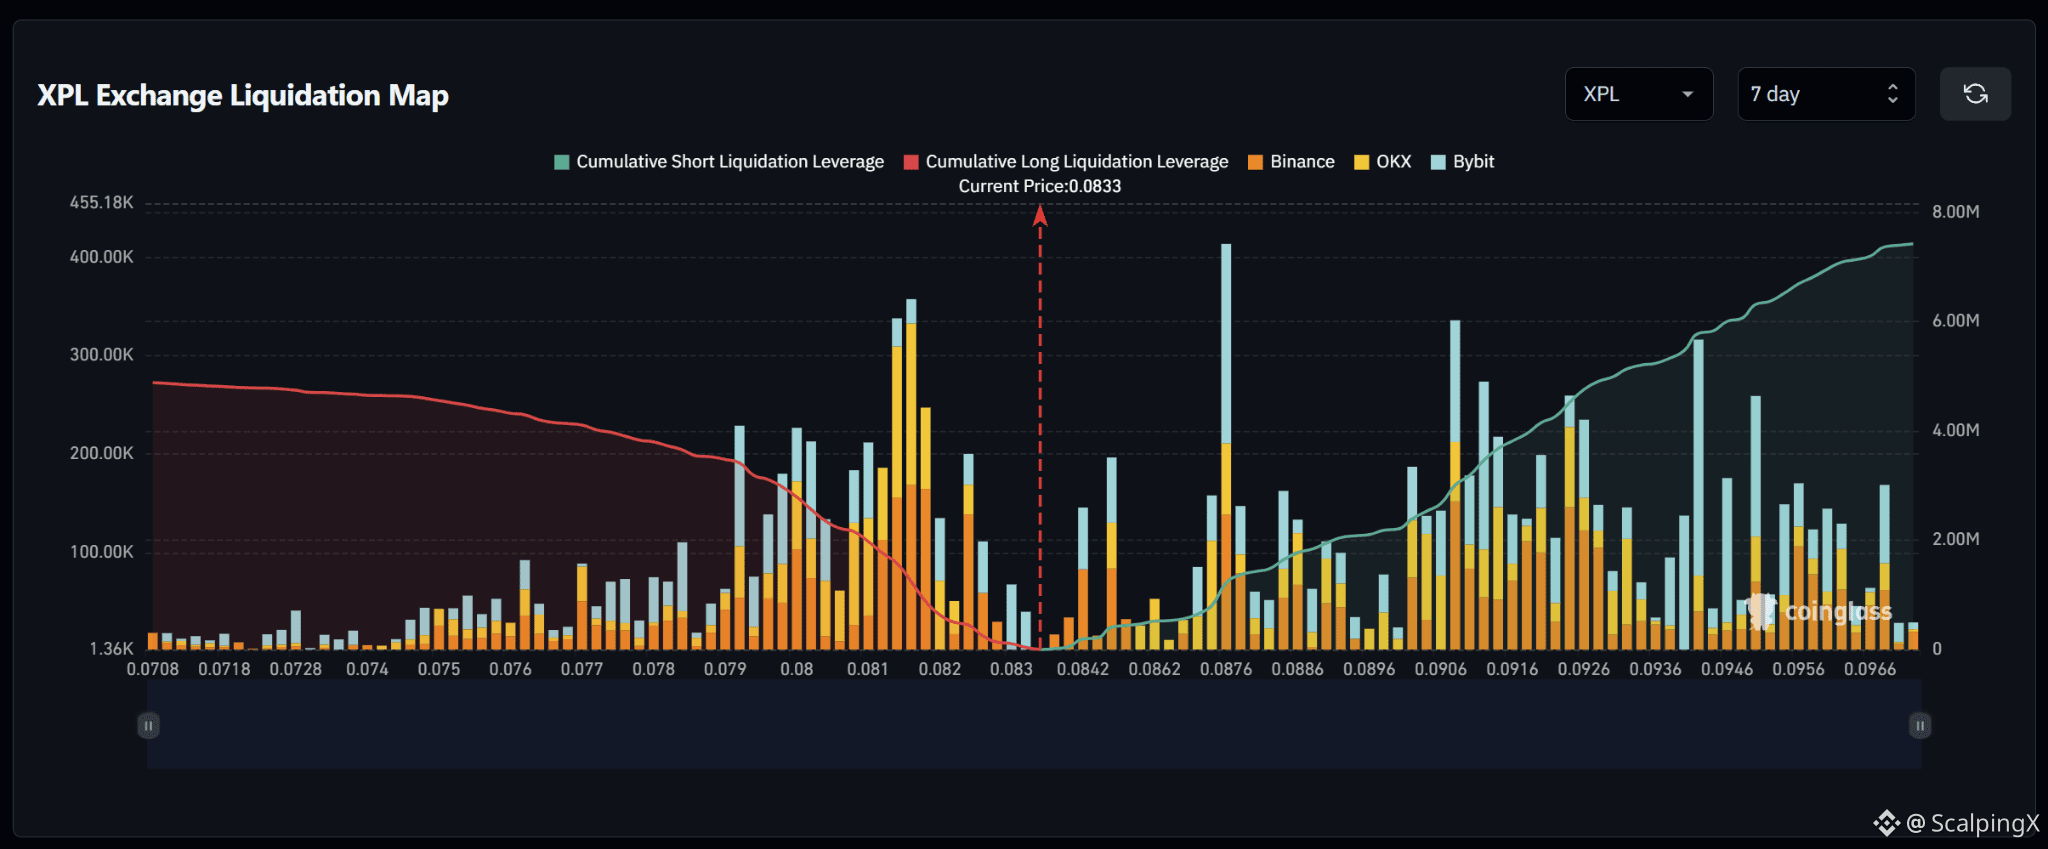
Task: Click the right zoom slider handle
Action: click(1920, 725)
